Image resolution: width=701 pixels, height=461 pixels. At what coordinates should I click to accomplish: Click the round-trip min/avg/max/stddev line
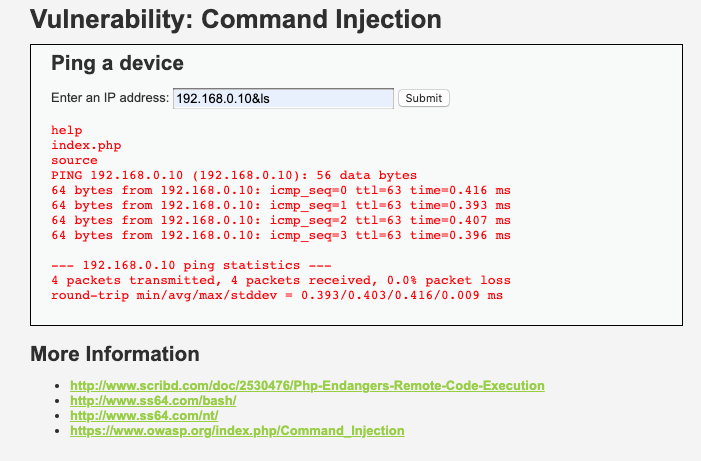pyautogui.click(x=277, y=295)
